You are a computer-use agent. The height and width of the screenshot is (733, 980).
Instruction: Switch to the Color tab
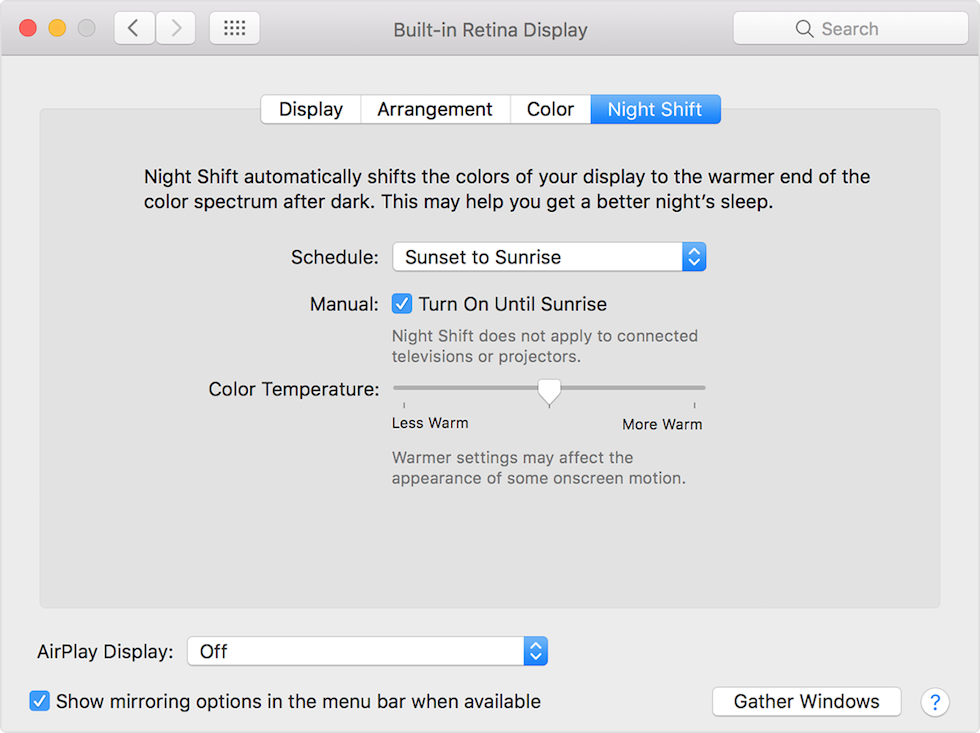550,109
